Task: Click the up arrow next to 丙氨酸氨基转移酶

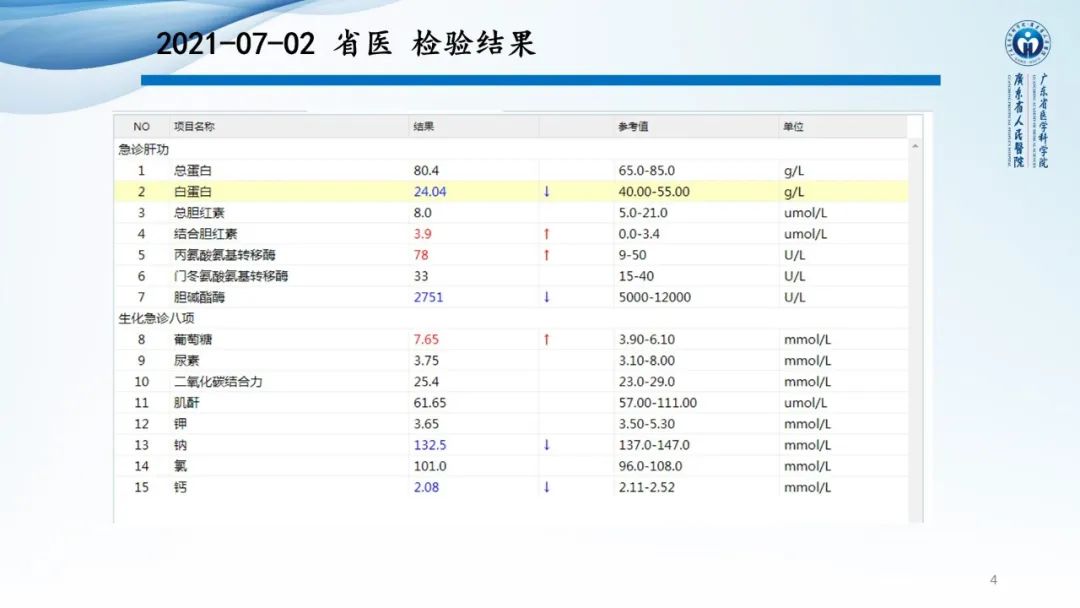Action: tap(546, 254)
